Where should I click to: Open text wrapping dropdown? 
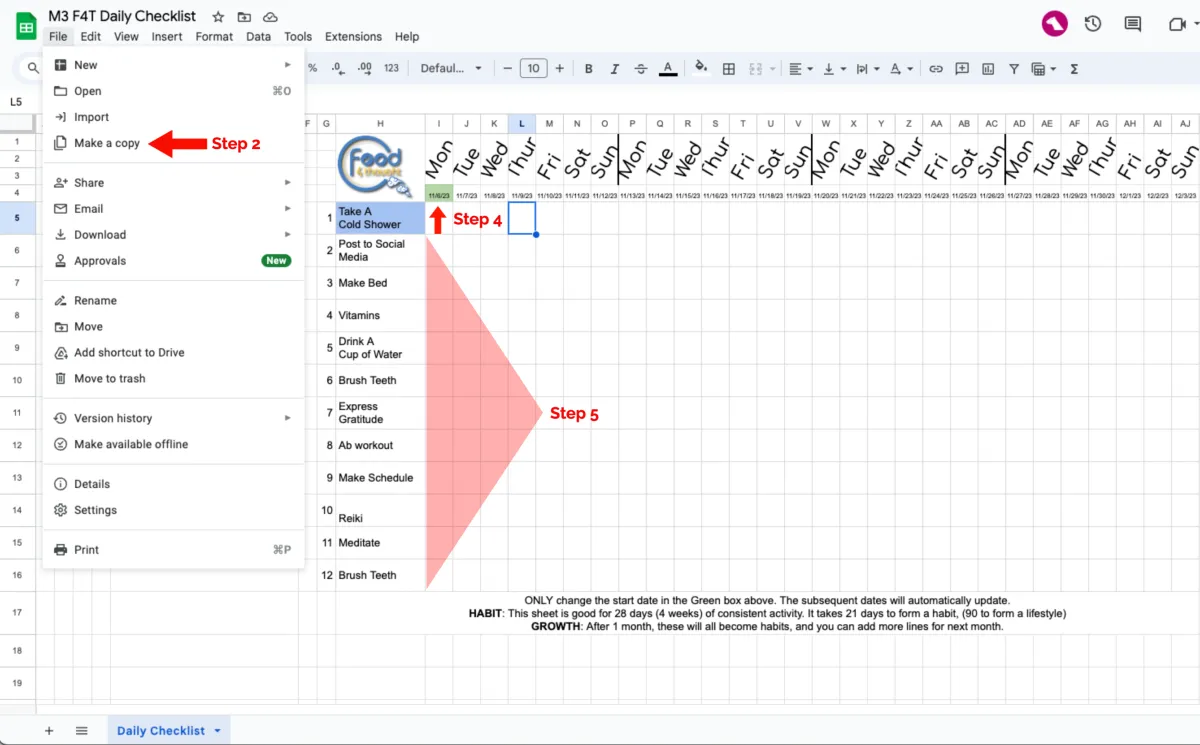click(x=866, y=68)
